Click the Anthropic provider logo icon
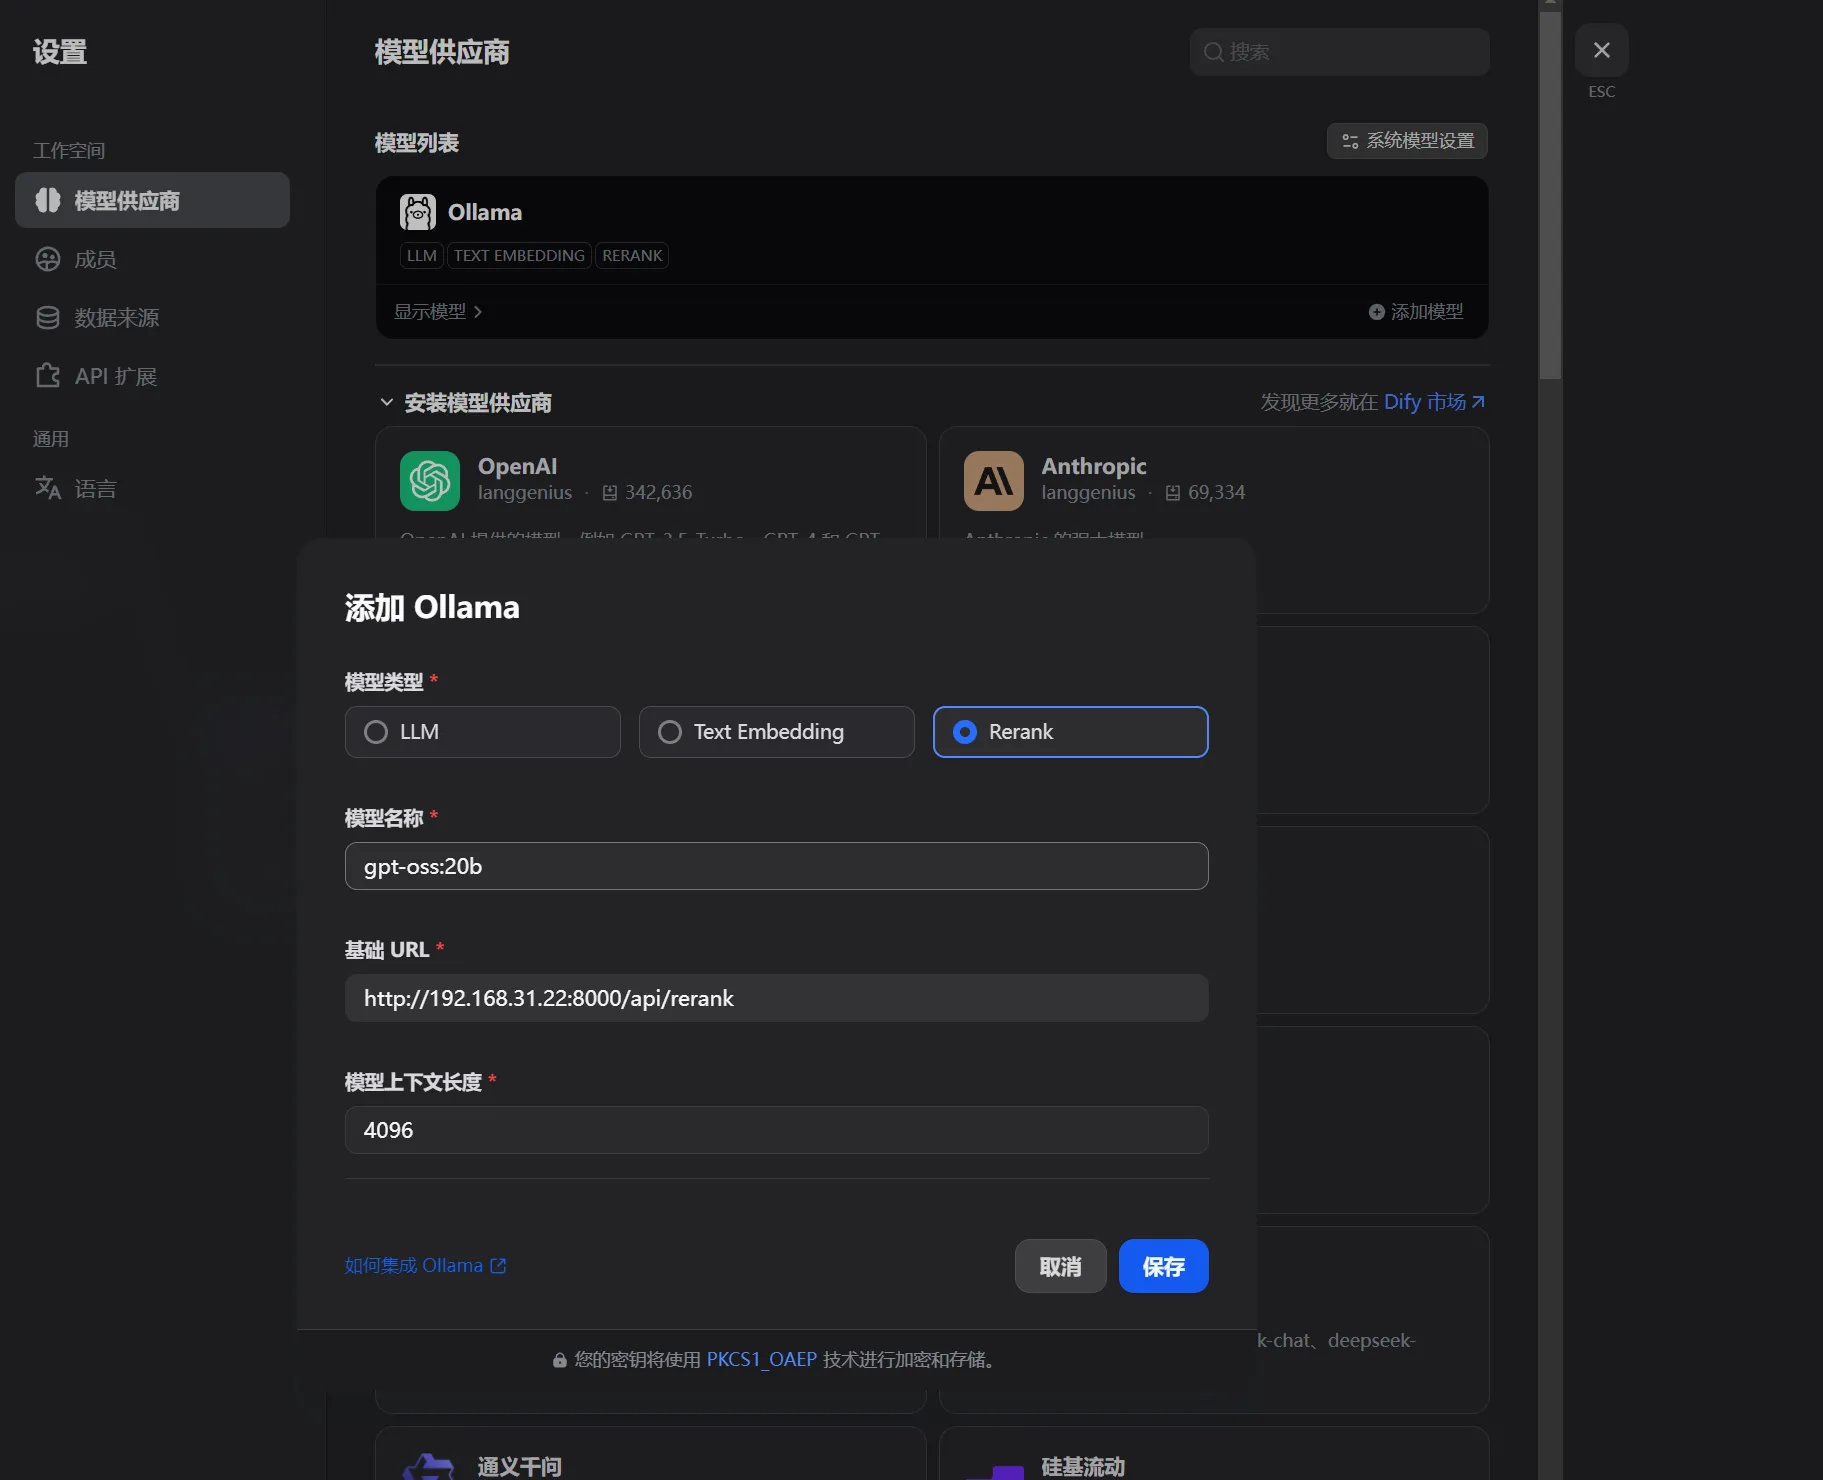Viewport: 1823px width, 1480px height. pos(993,481)
